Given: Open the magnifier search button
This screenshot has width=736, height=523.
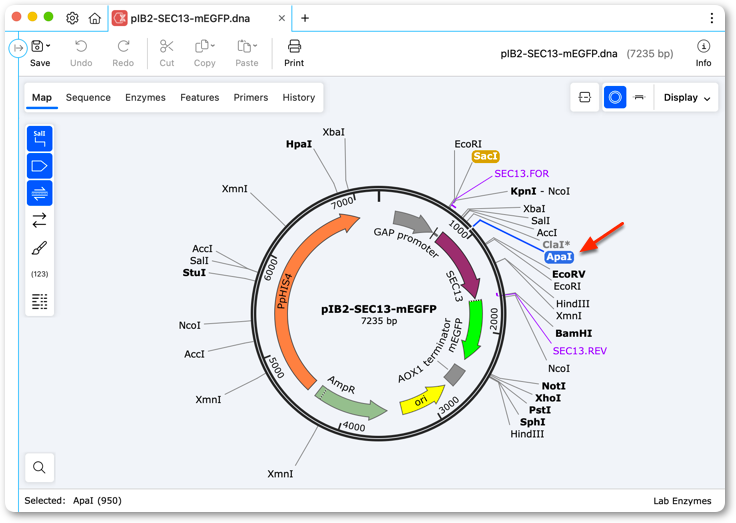Looking at the screenshot, I should pyautogui.click(x=39, y=468).
